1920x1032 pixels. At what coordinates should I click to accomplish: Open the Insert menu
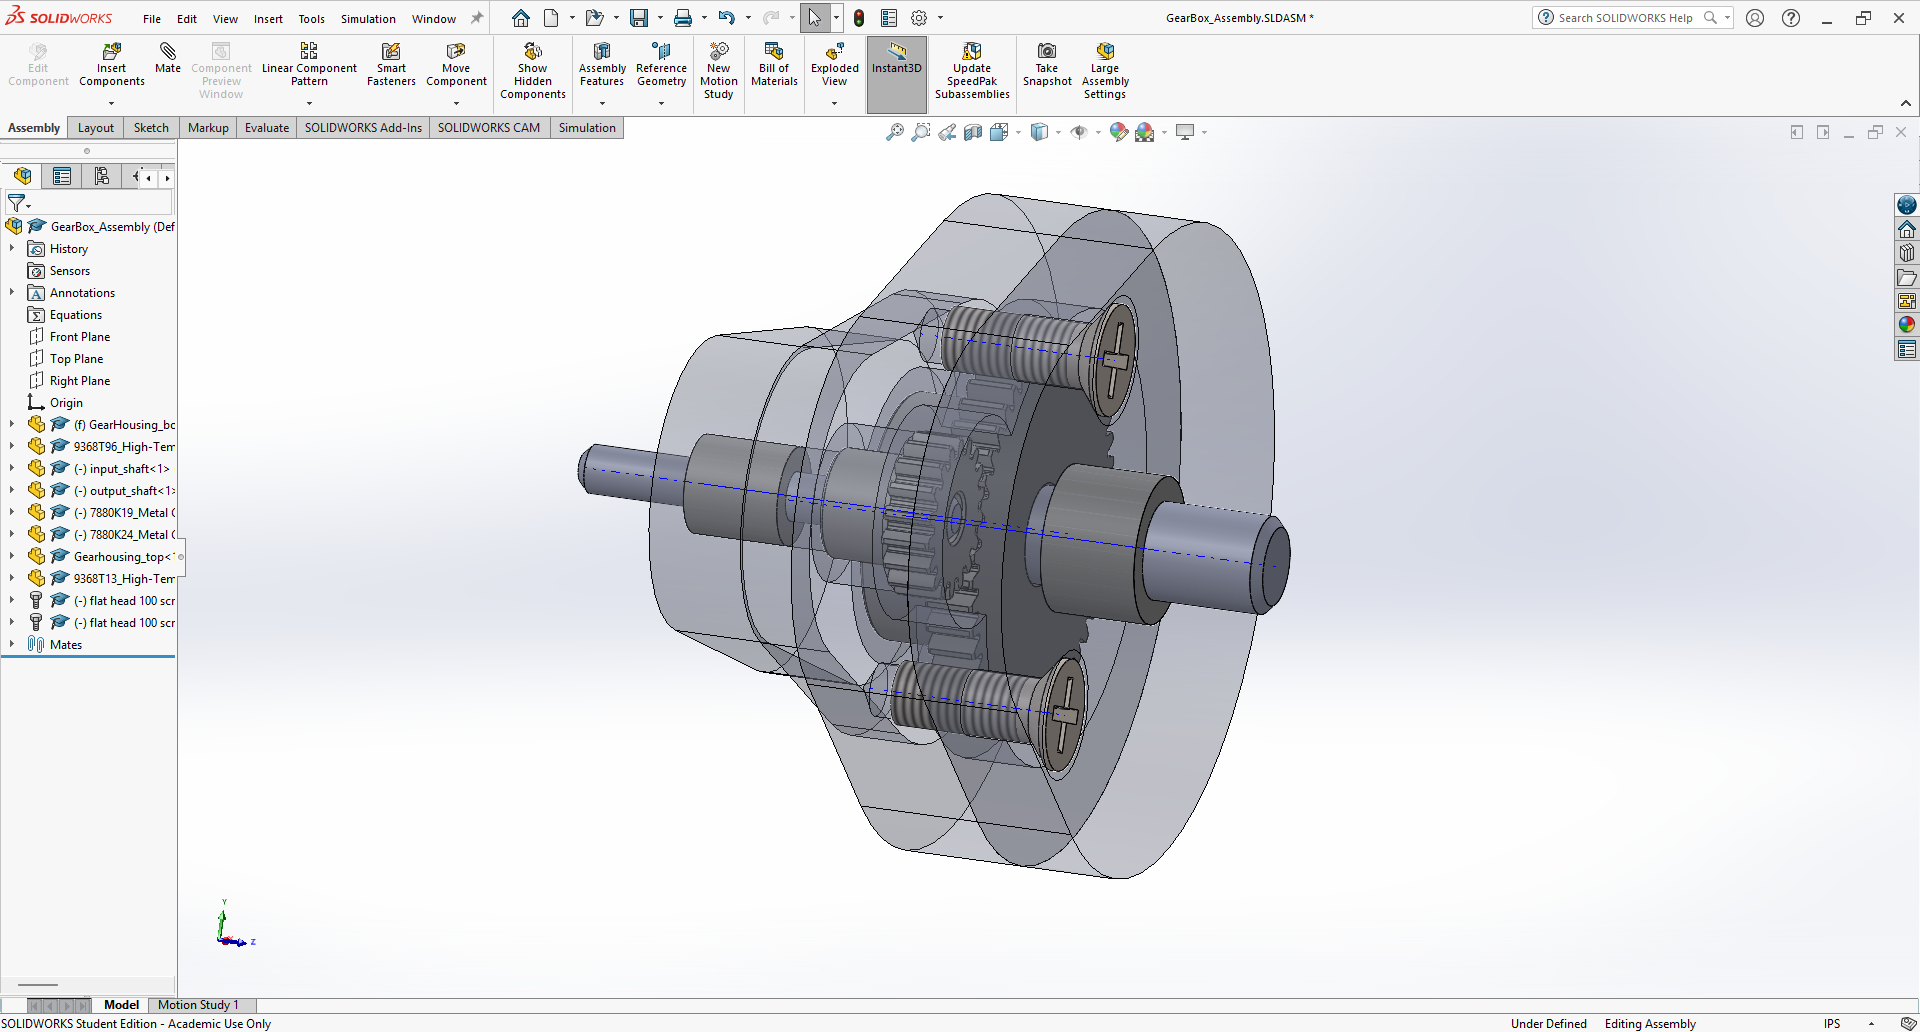pos(268,19)
